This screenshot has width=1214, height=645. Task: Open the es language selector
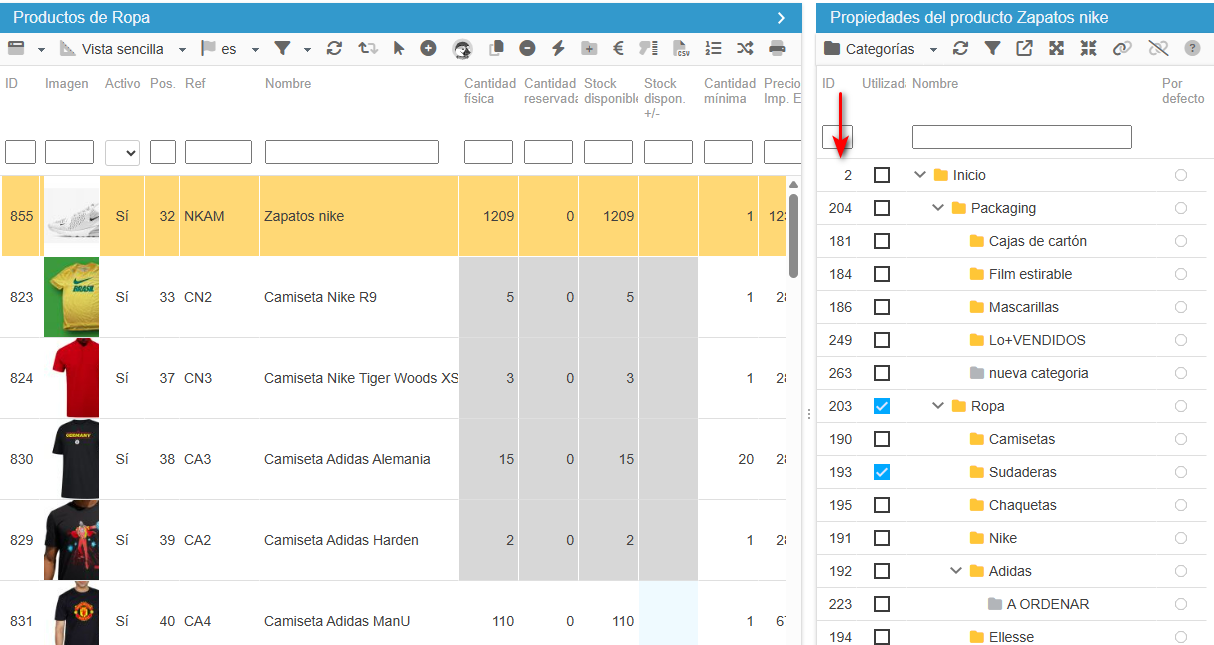click(230, 48)
